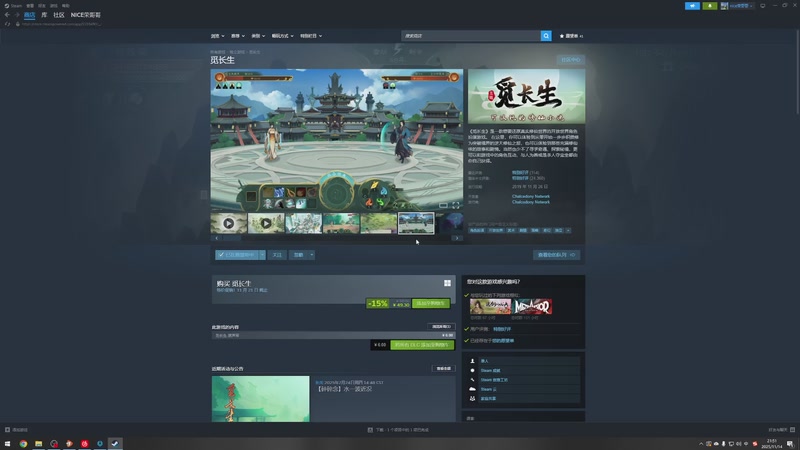This screenshot has width=800, height=450.
Task: Open the 库 library tab
Action: (x=44, y=15)
